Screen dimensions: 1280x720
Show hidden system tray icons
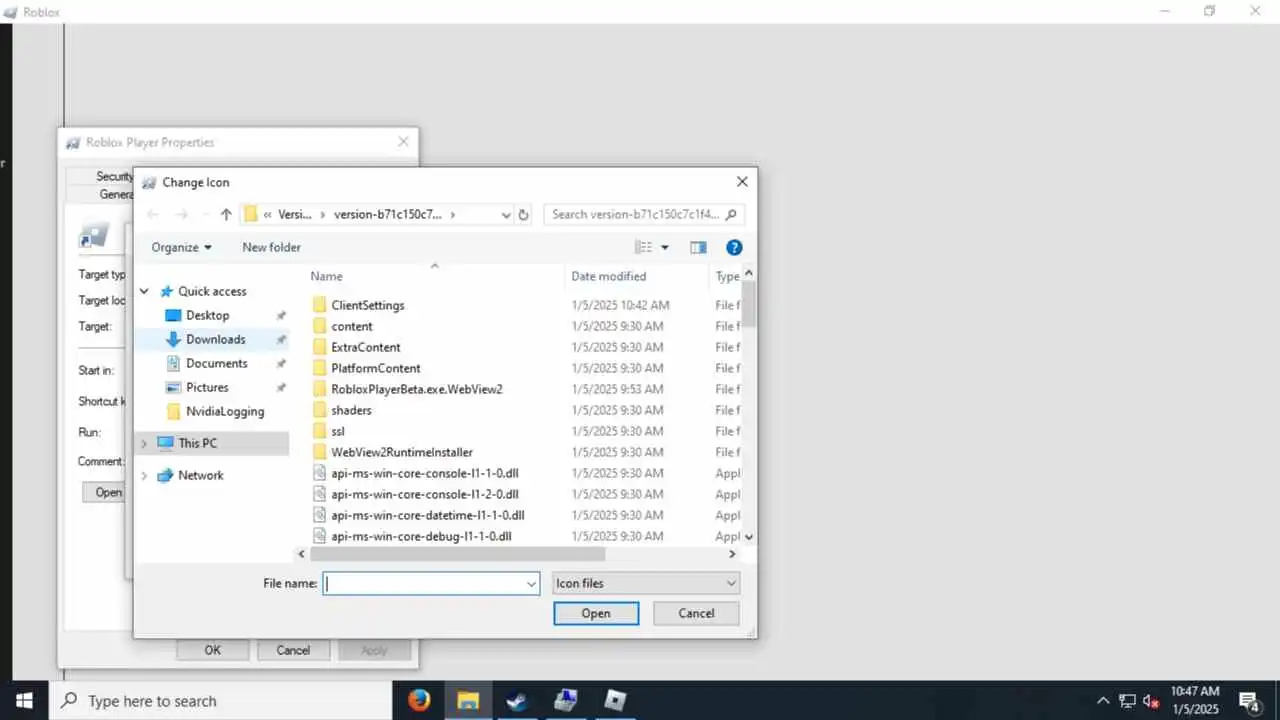coord(1103,701)
